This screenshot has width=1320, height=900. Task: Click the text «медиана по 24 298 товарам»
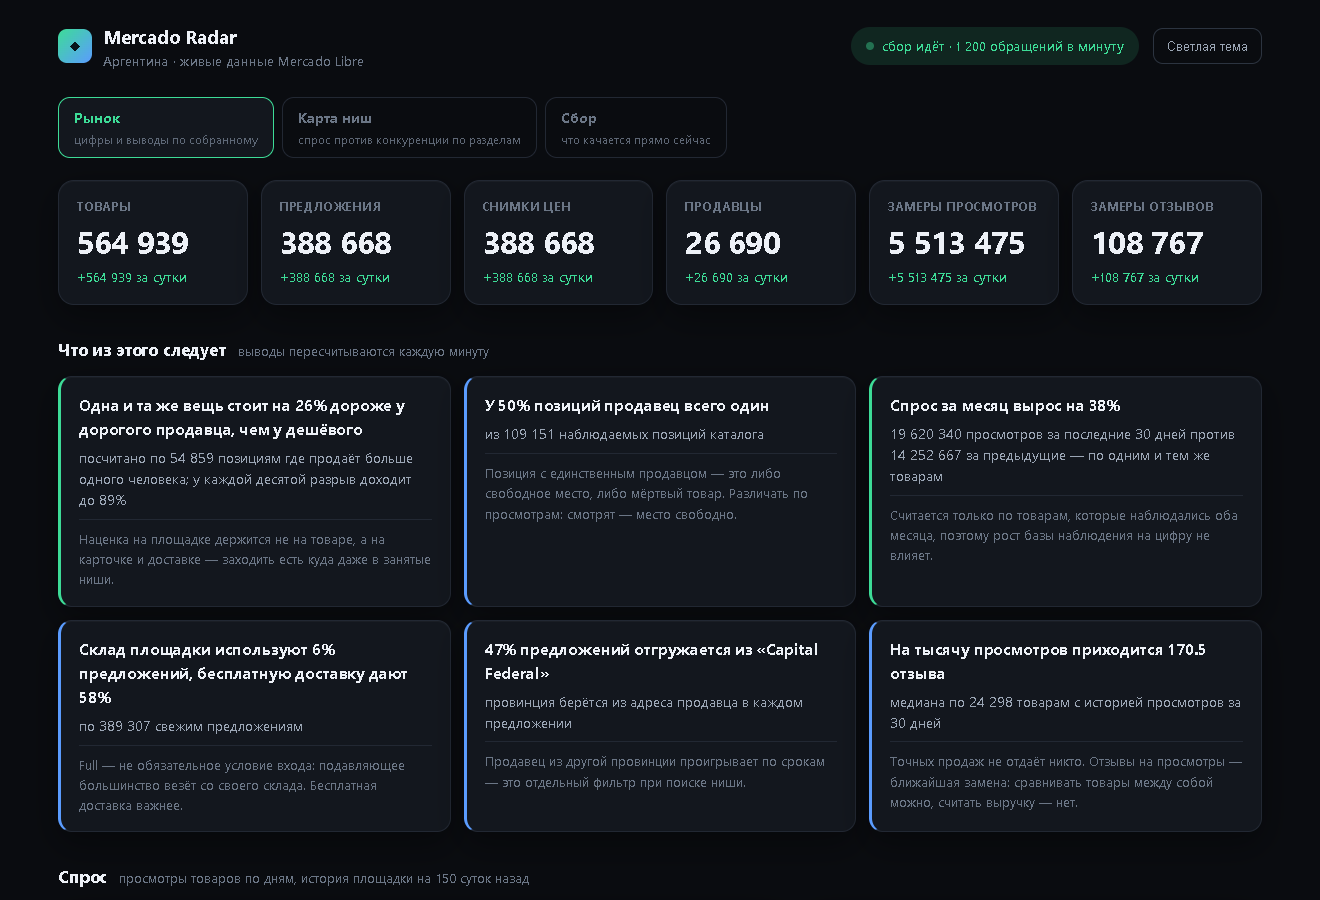point(980,703)
